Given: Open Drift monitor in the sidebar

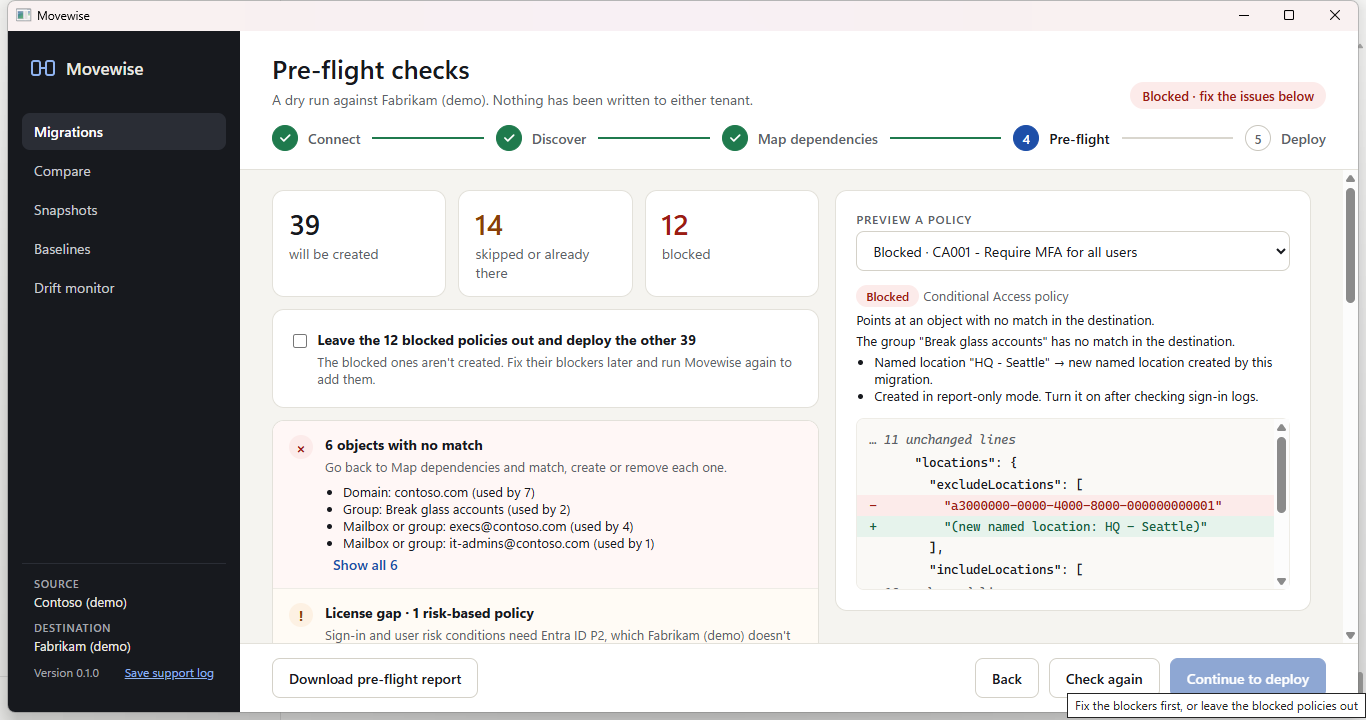Looking at the screenshot, I should 124,288.
